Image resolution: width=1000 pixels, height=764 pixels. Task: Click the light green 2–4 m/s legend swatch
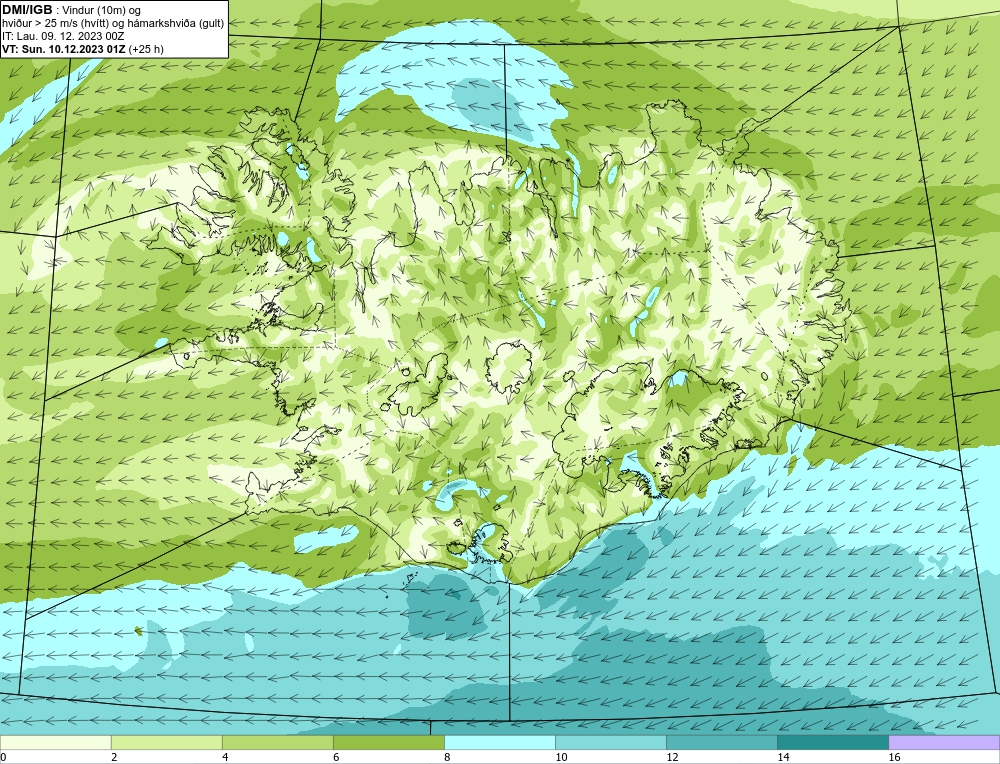point(166,742)
